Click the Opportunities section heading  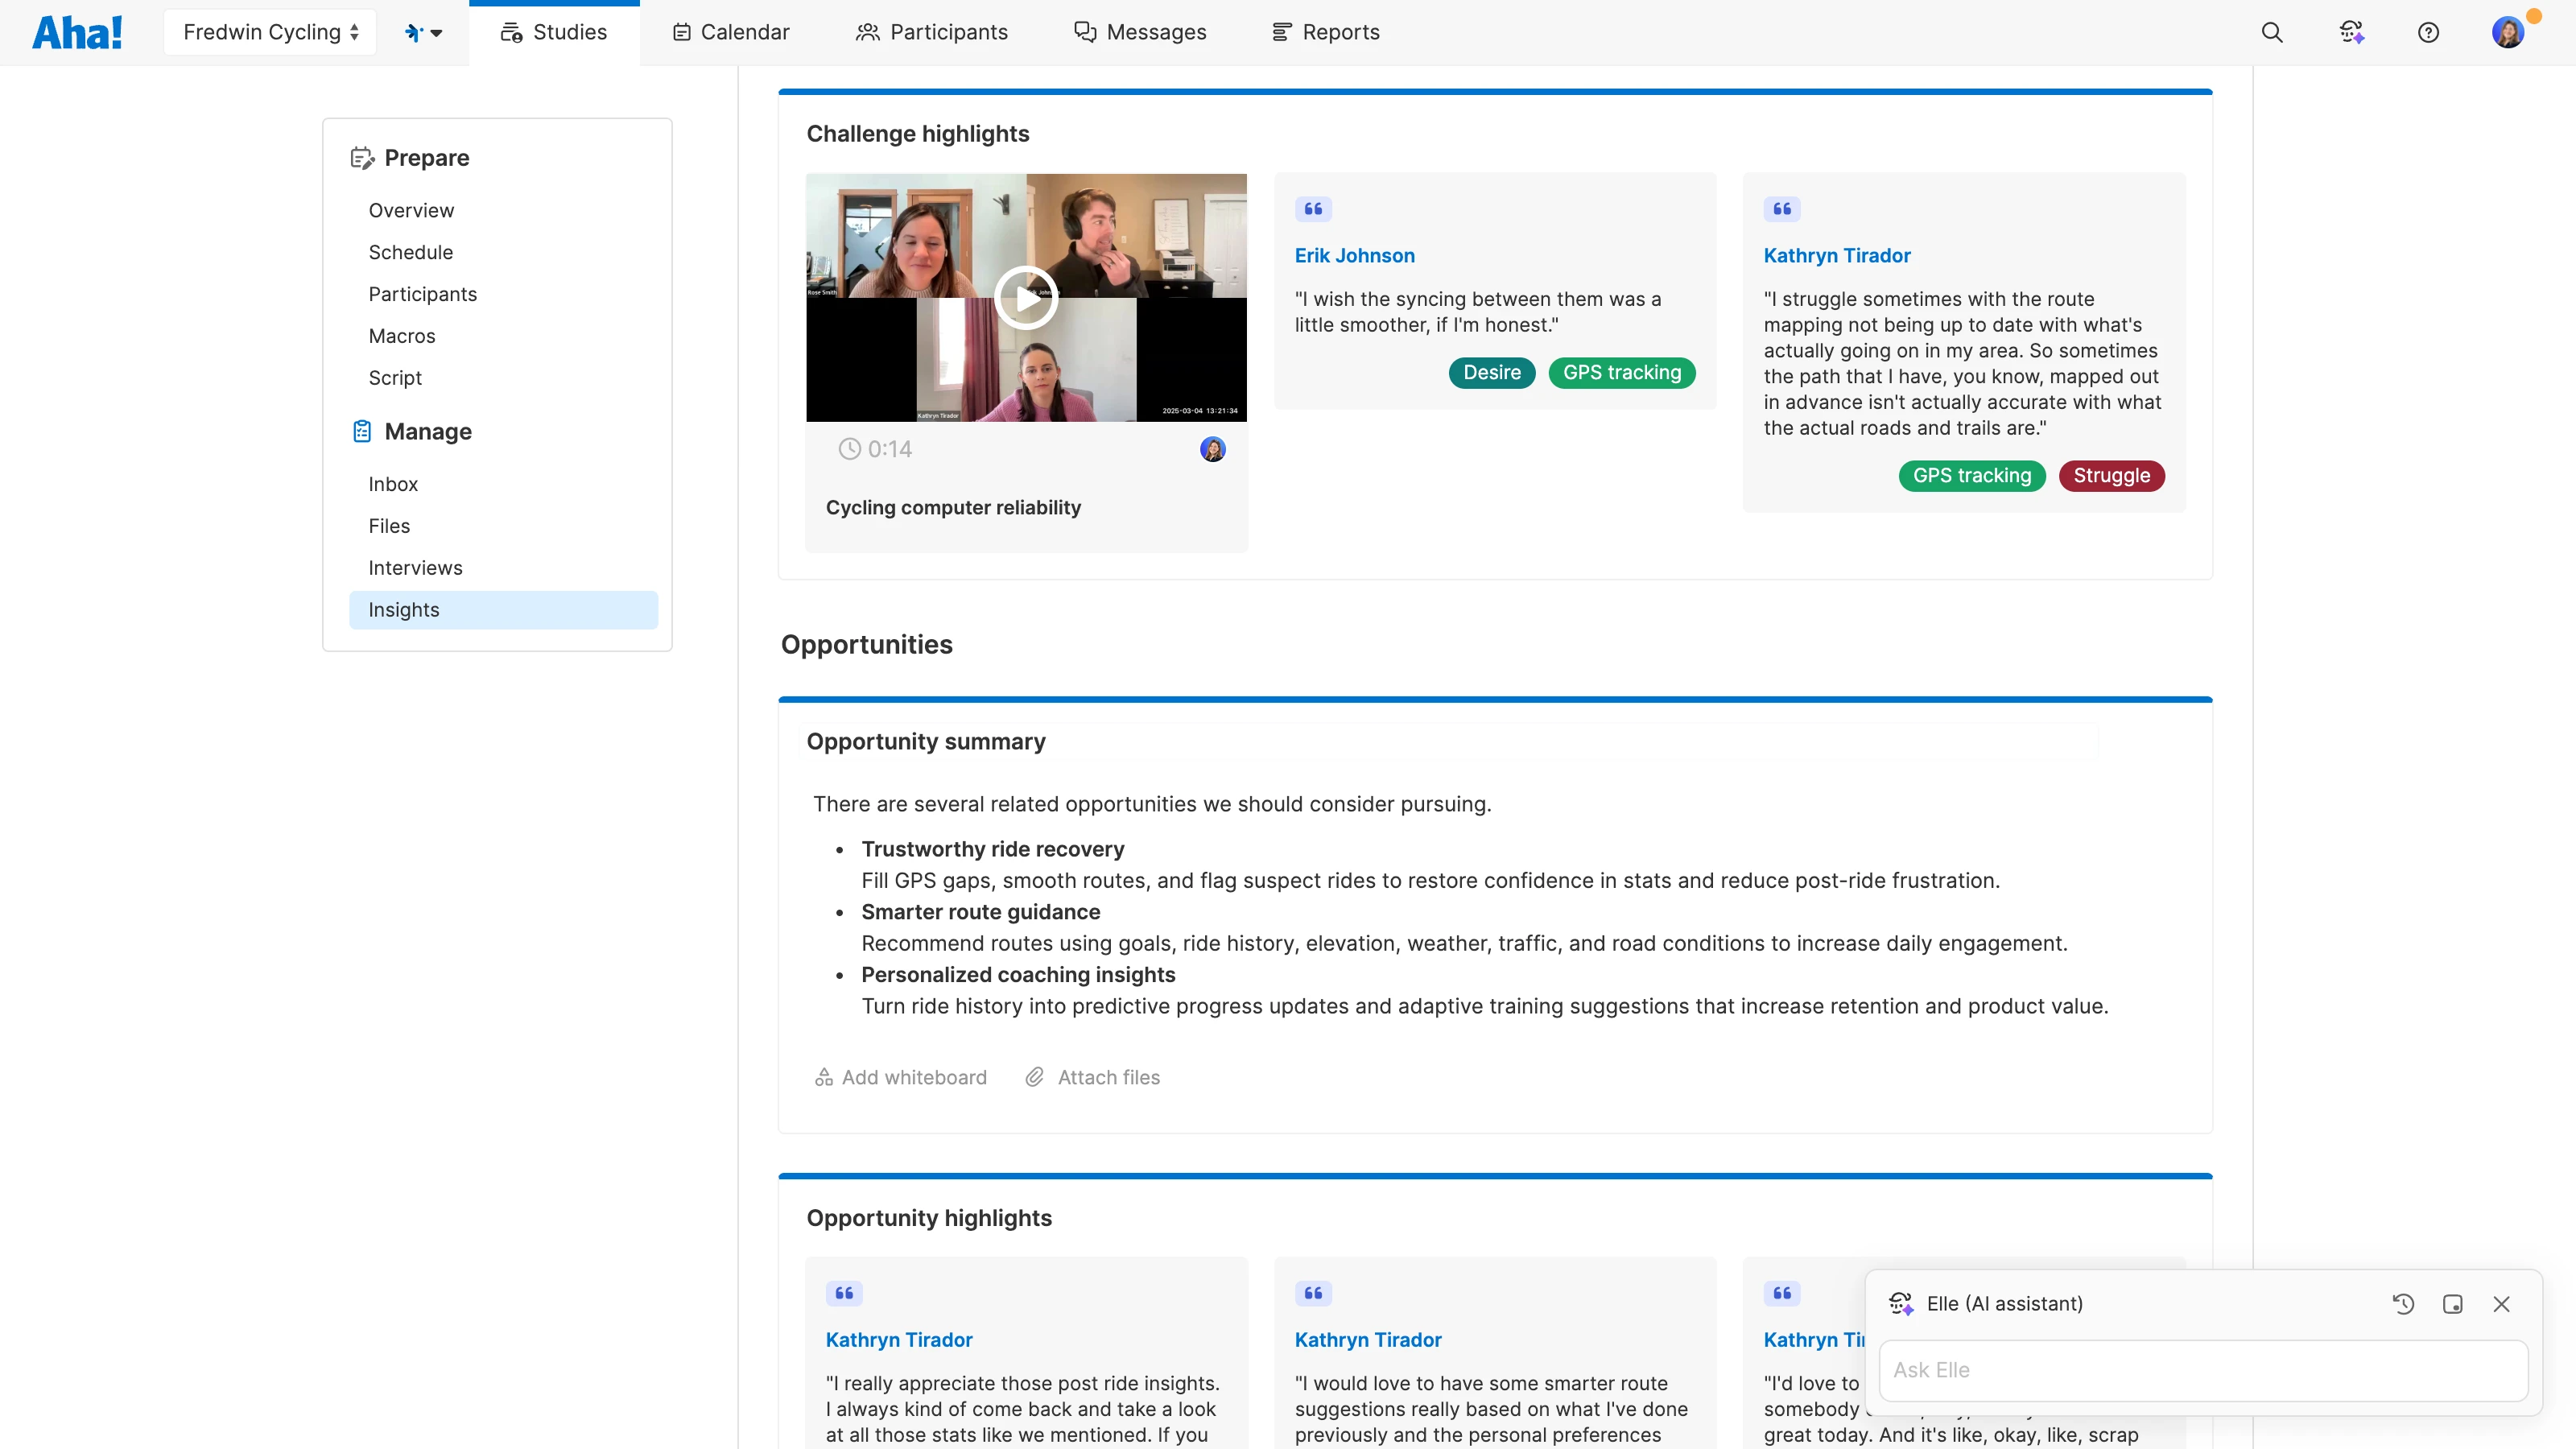[866, 644]
